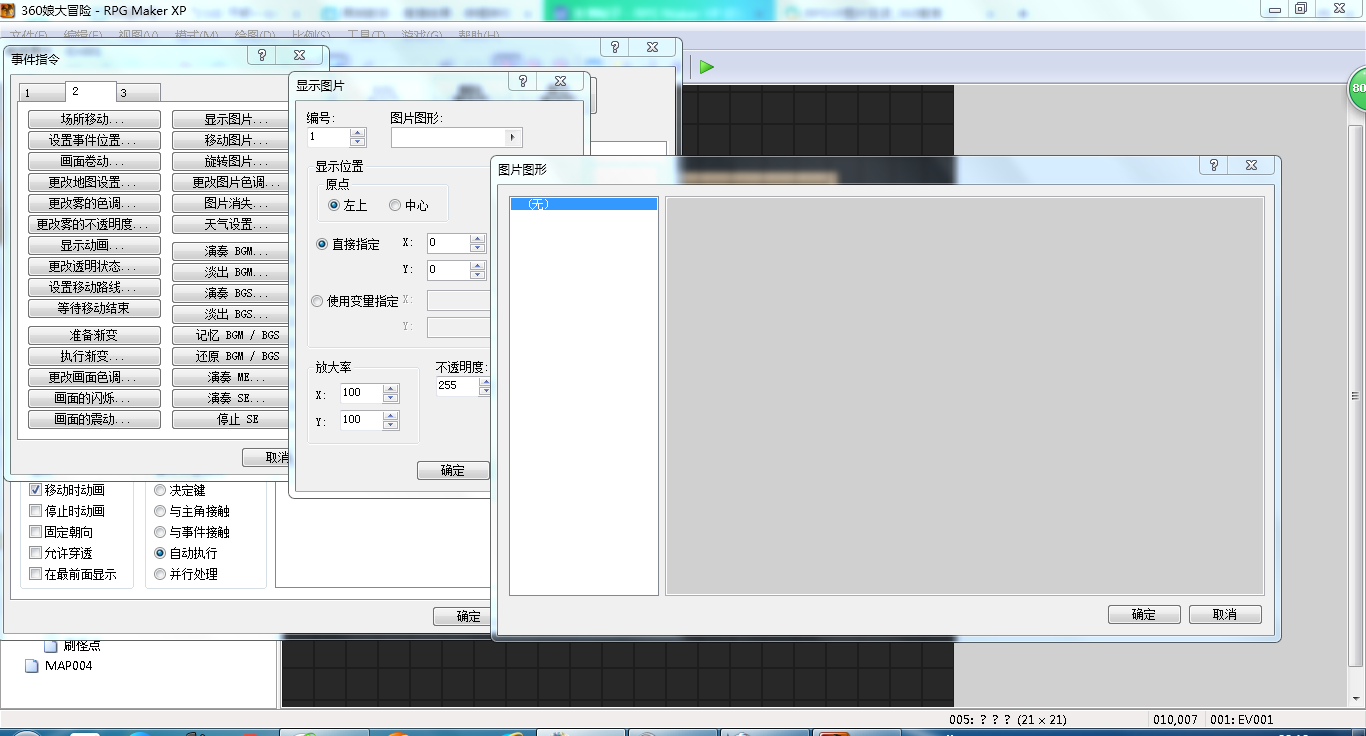
Task: Choose 中心 as picture origin
Action: (x=395, y=205)
